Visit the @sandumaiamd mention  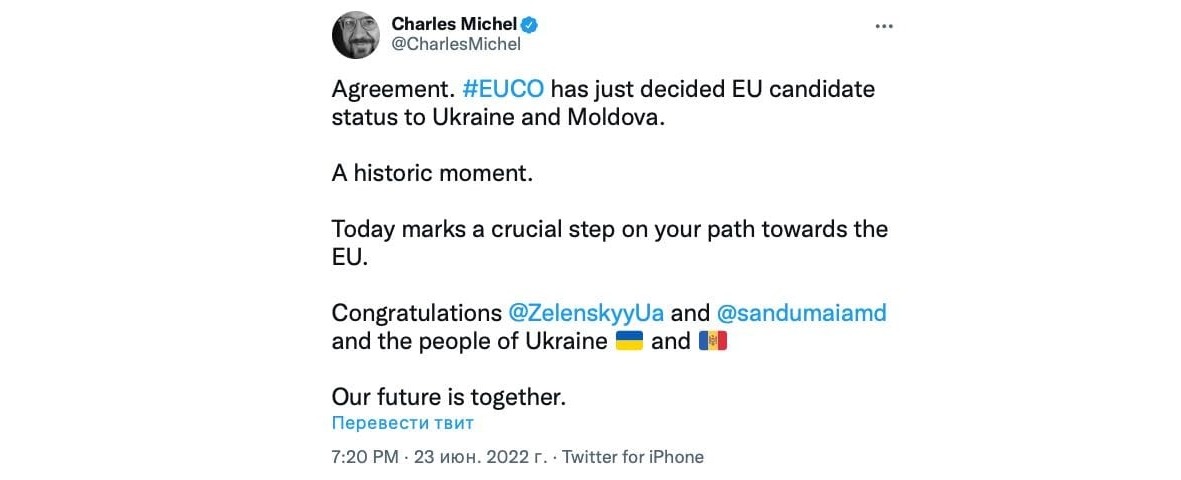(x=802, y=312)
